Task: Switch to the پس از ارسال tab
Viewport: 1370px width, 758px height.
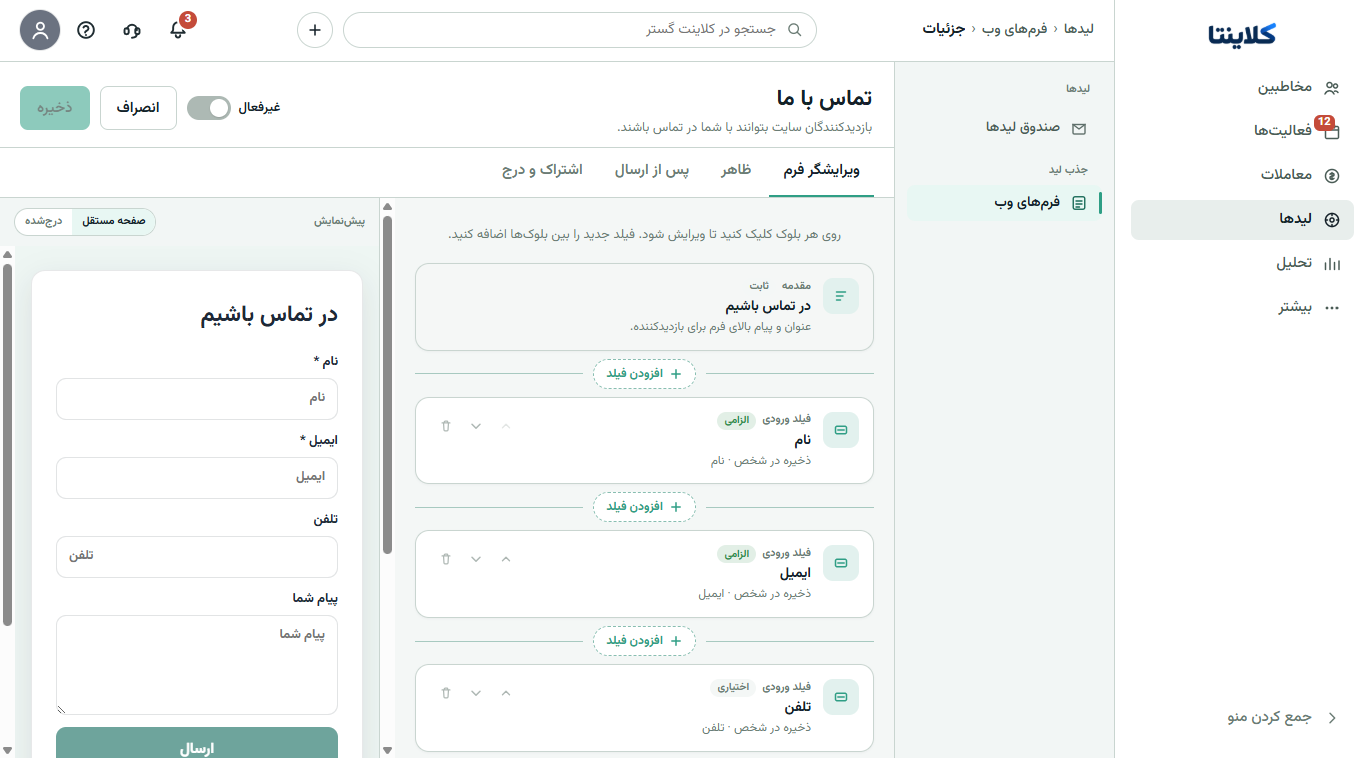Action: (x=652, y=171)
